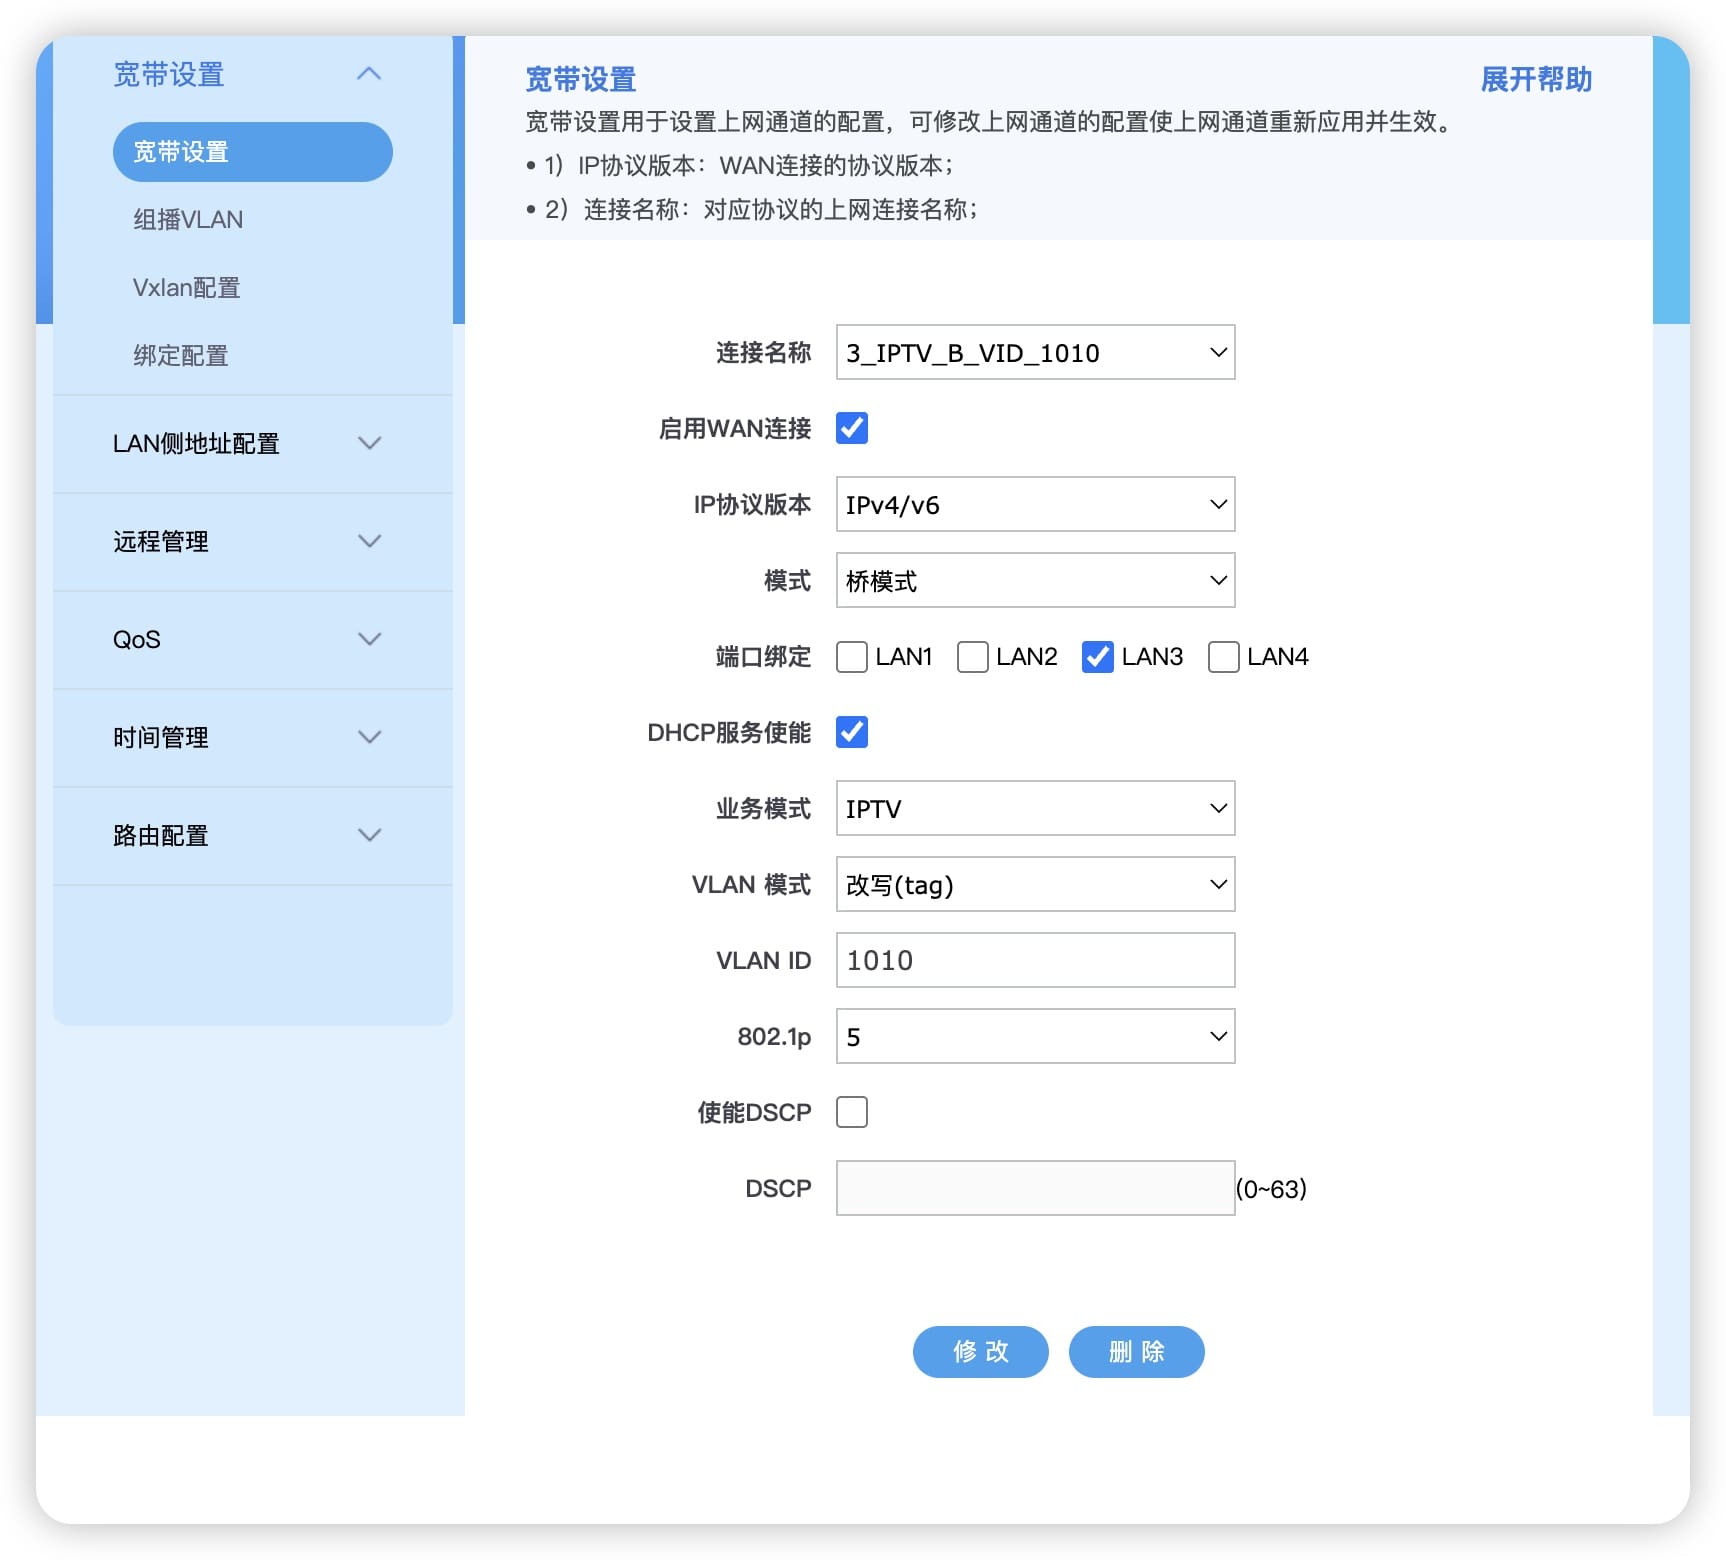
Task: Check the LAN1 port binding box
Action: [852, 657]
